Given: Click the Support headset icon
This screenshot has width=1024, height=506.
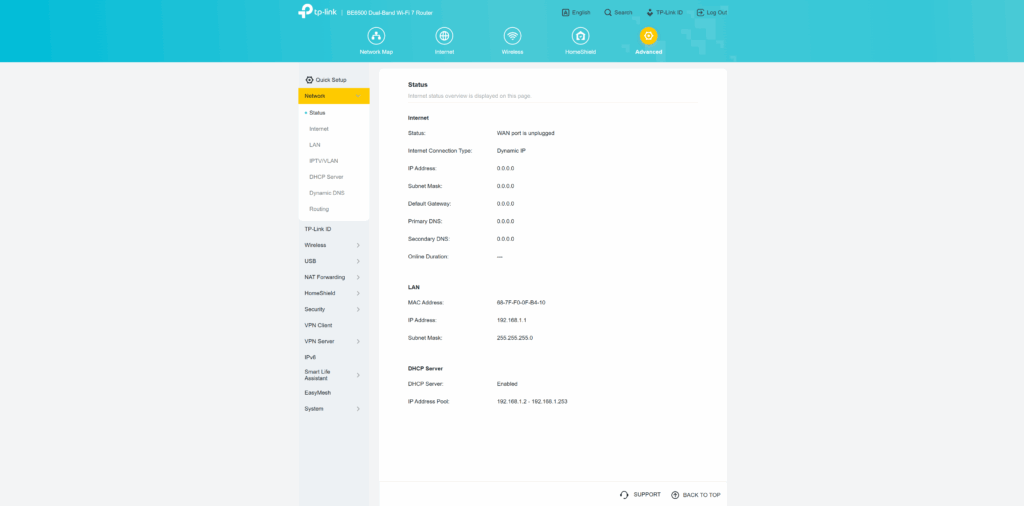Looking at the screenshot, I should pos(624,495).
